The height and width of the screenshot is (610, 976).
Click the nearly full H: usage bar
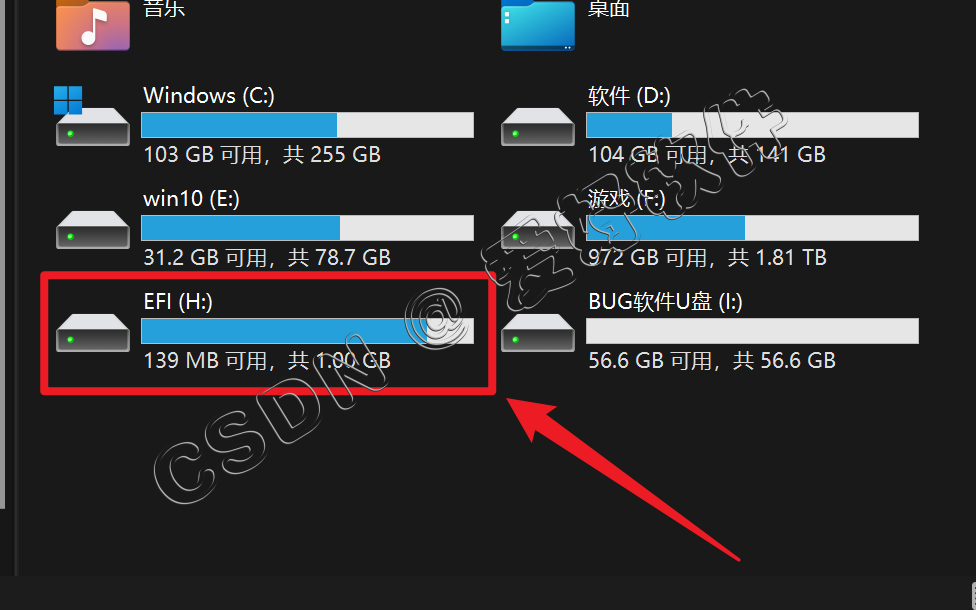click(307, 331)
